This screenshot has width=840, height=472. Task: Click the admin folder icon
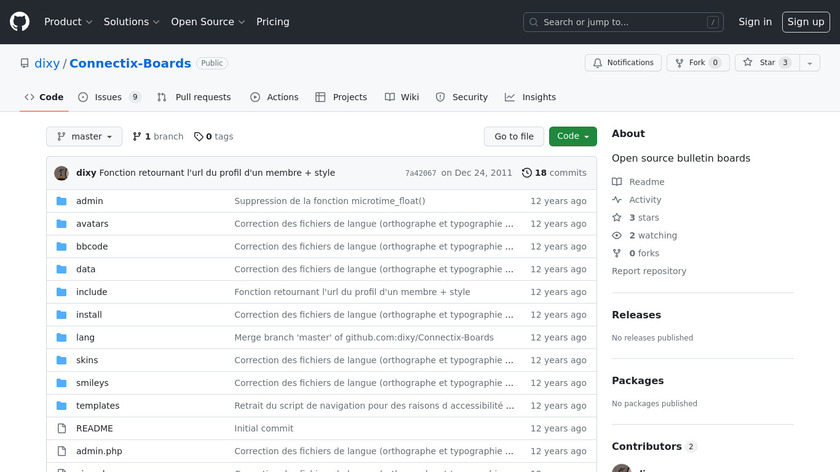tap(61, 201)
